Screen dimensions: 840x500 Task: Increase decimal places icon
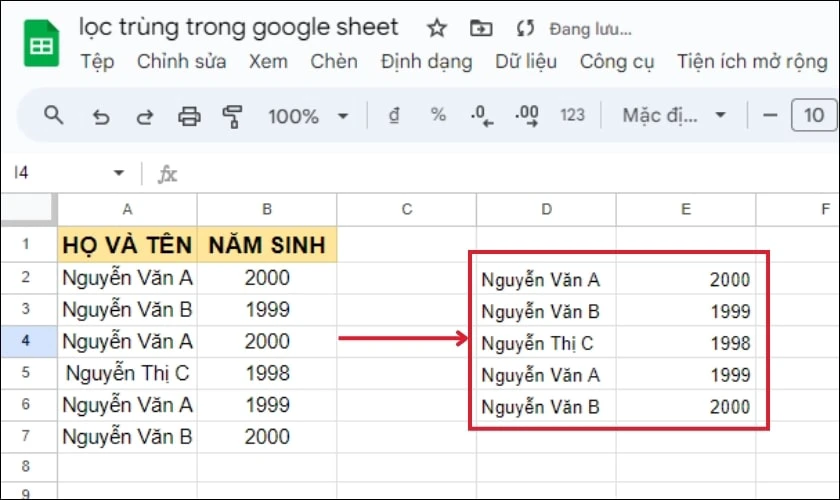click(527, 116)
